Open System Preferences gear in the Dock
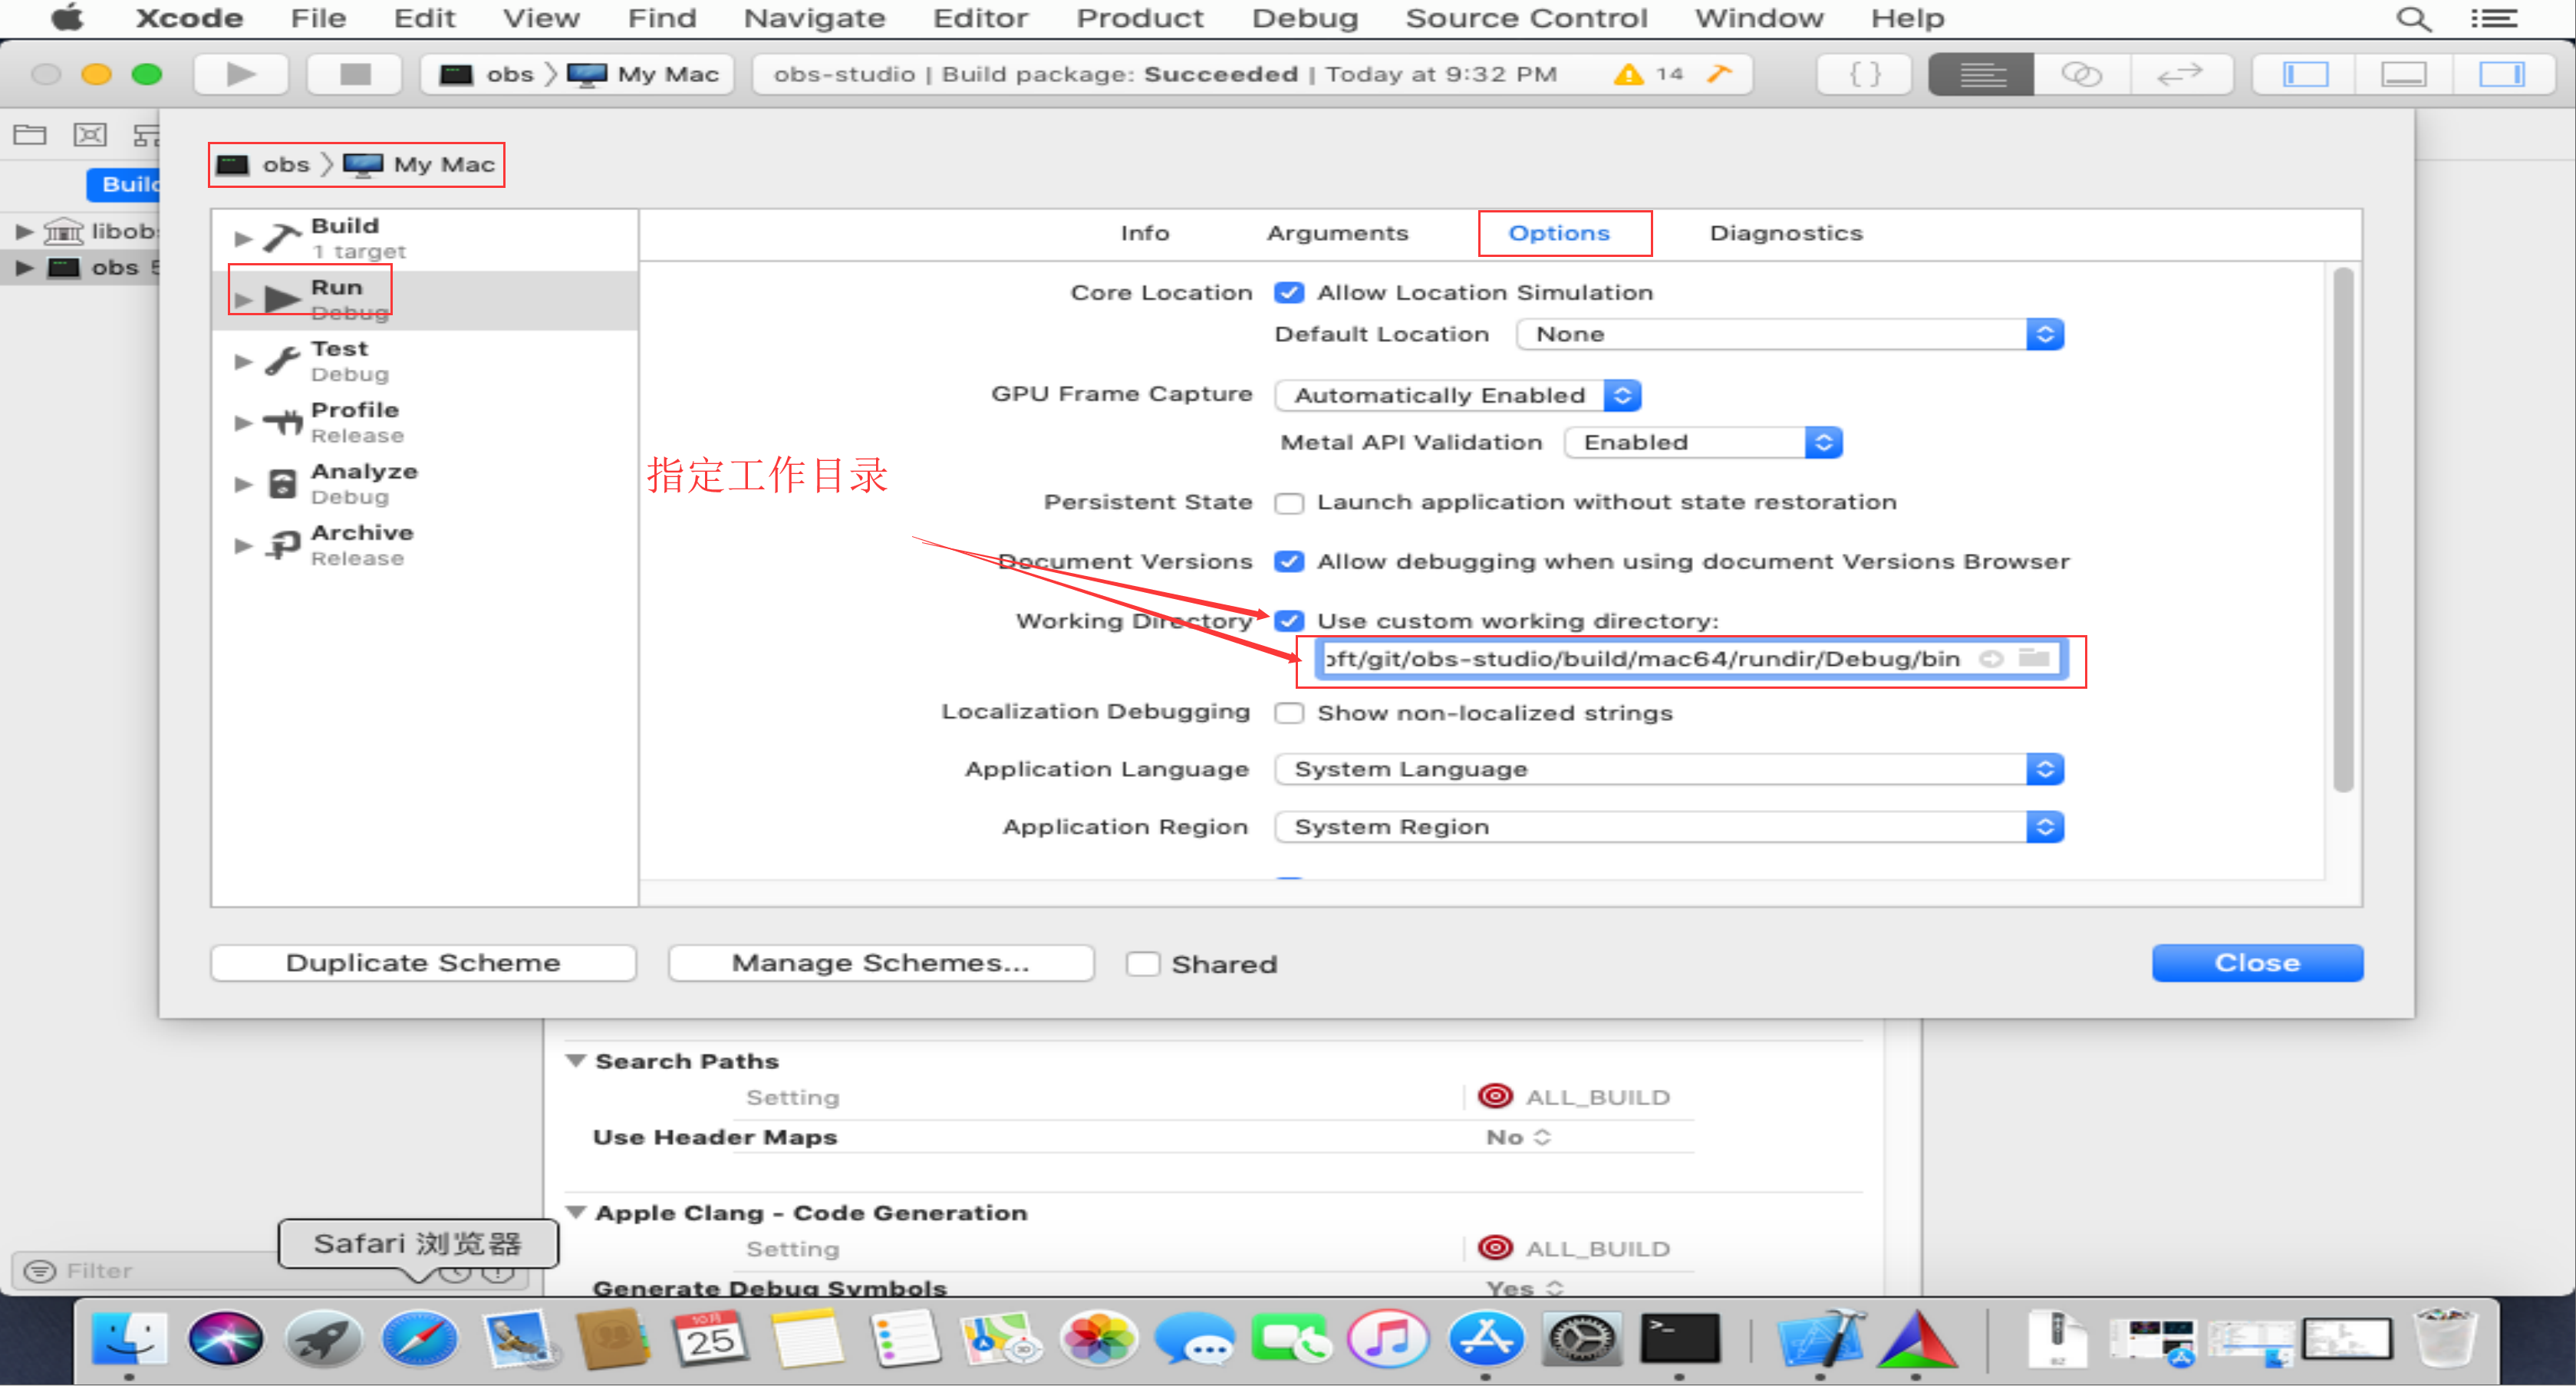 pos(1582,1338)
